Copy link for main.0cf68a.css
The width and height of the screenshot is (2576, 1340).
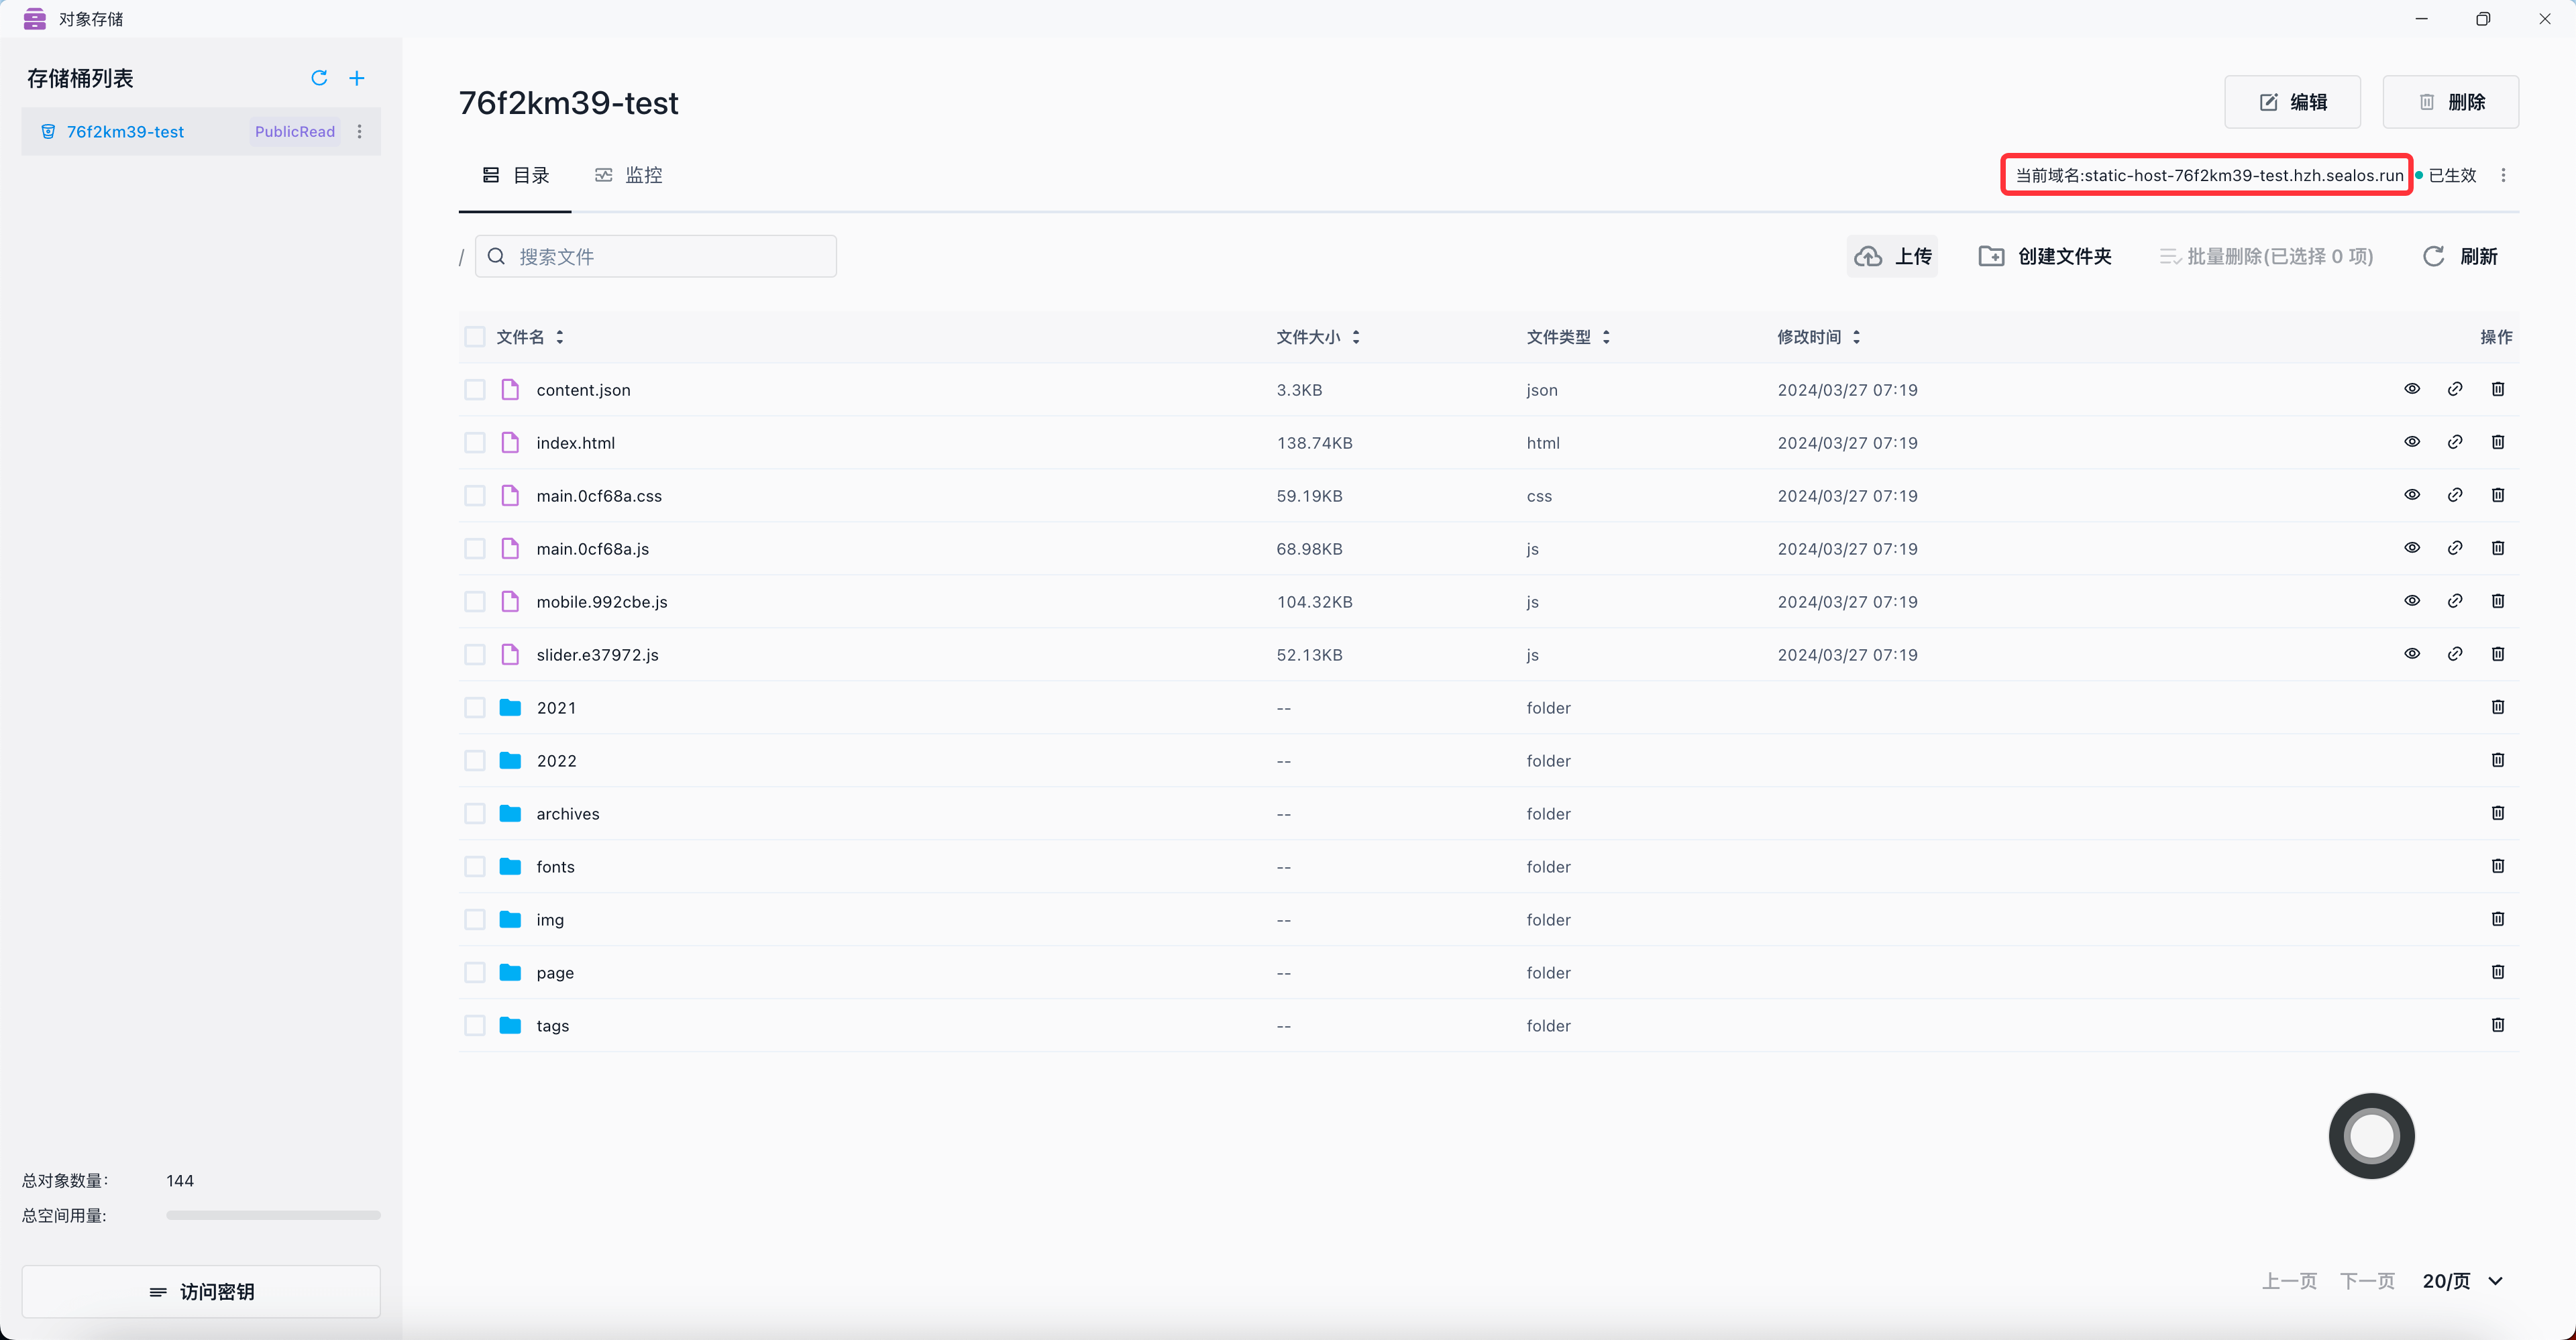tap(2455, 495)
